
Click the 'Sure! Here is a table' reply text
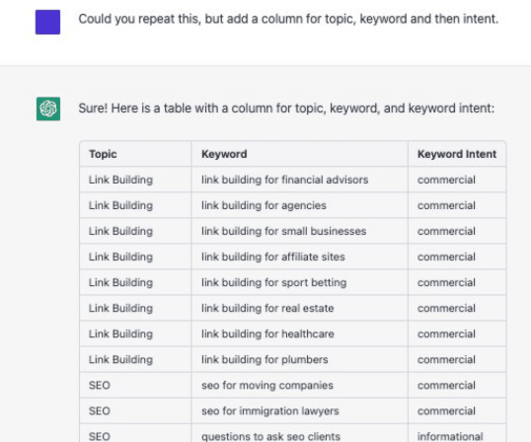pyautogui.click(x=286, y=108)
